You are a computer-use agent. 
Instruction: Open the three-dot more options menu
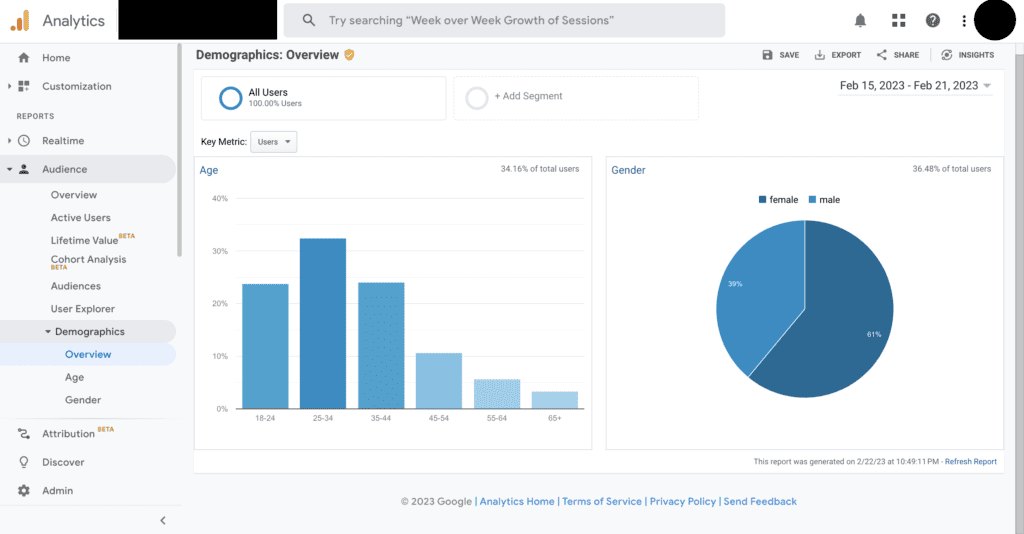pos(964,21)
